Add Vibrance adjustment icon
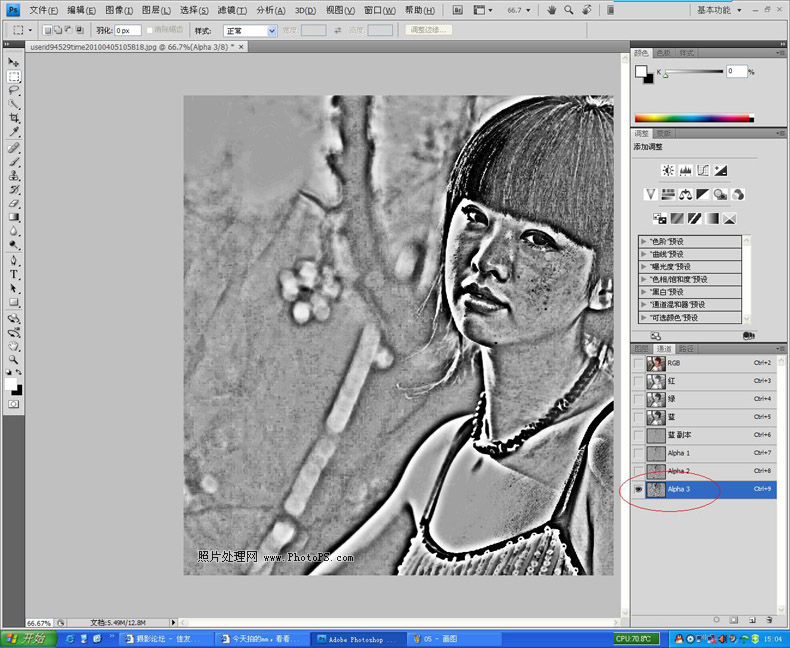The height and width of the screenshot is (648, 790). (650, 194)
